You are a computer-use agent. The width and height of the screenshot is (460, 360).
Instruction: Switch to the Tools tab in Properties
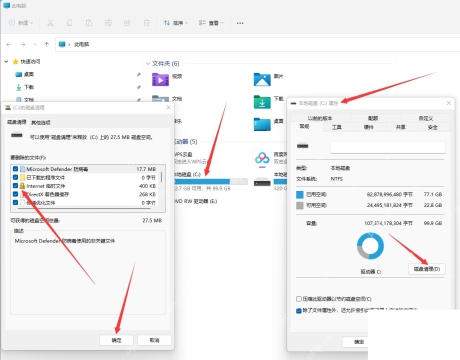pyautogui.click(x=336, y=127)
